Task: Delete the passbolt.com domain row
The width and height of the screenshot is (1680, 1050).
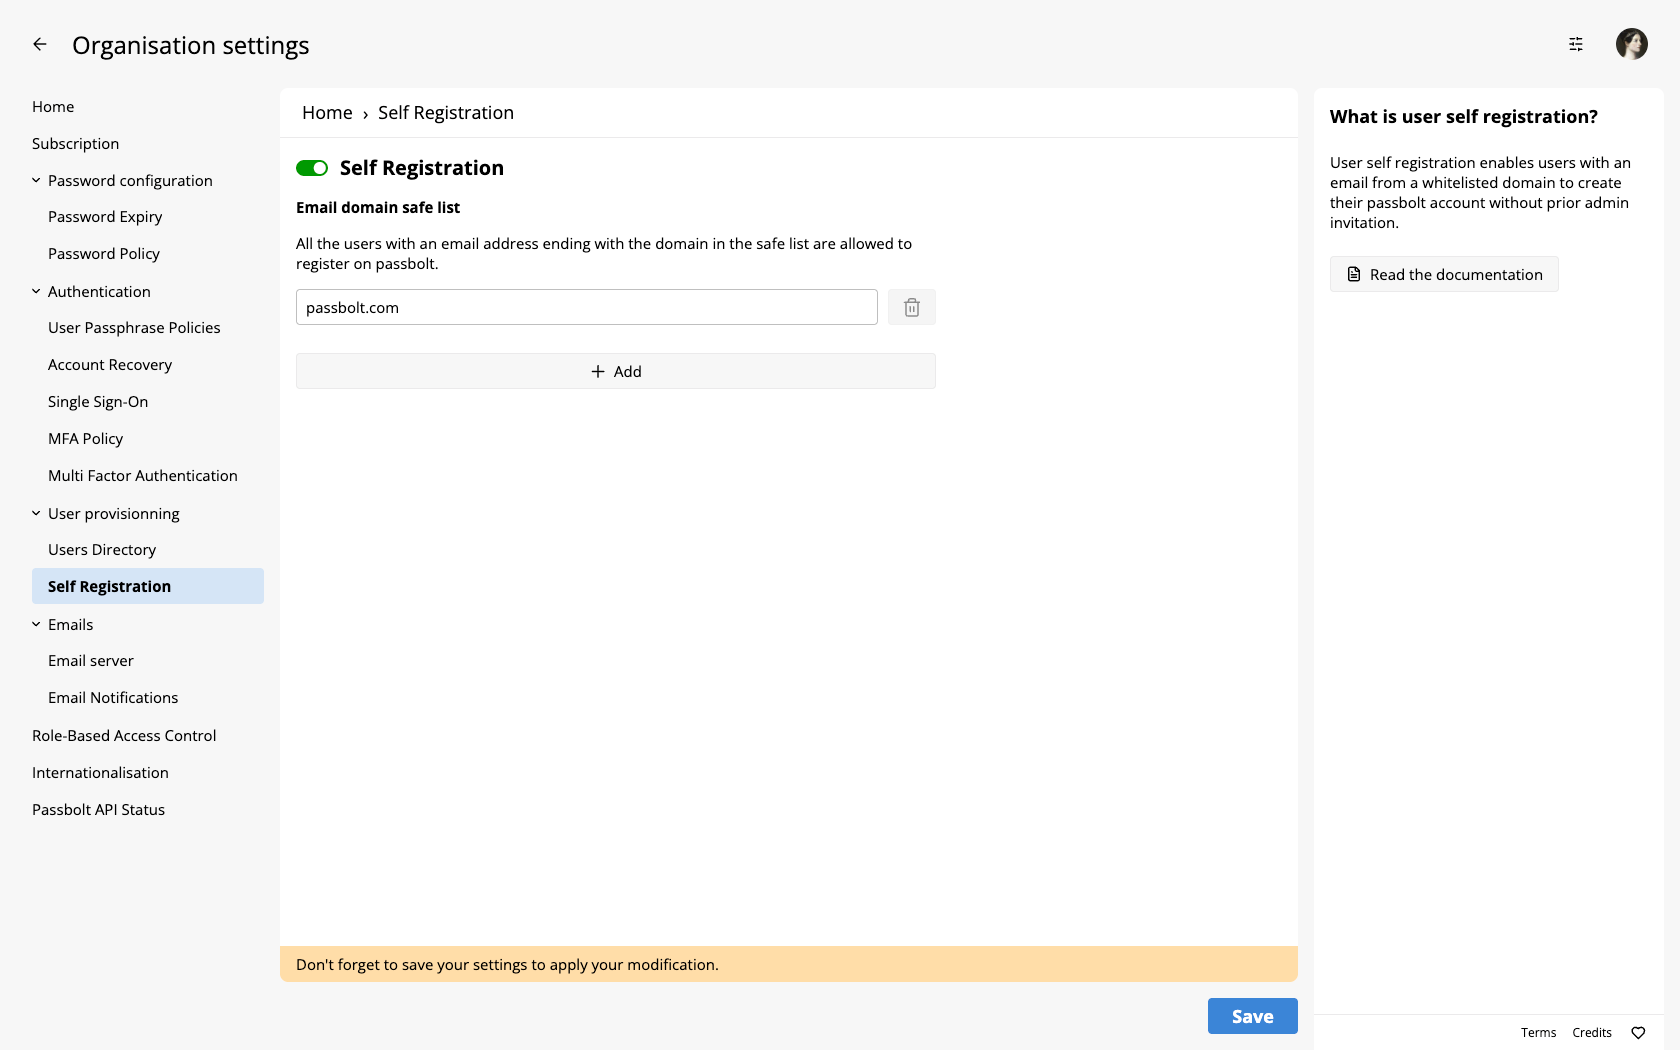Action: tap(912, 307)
